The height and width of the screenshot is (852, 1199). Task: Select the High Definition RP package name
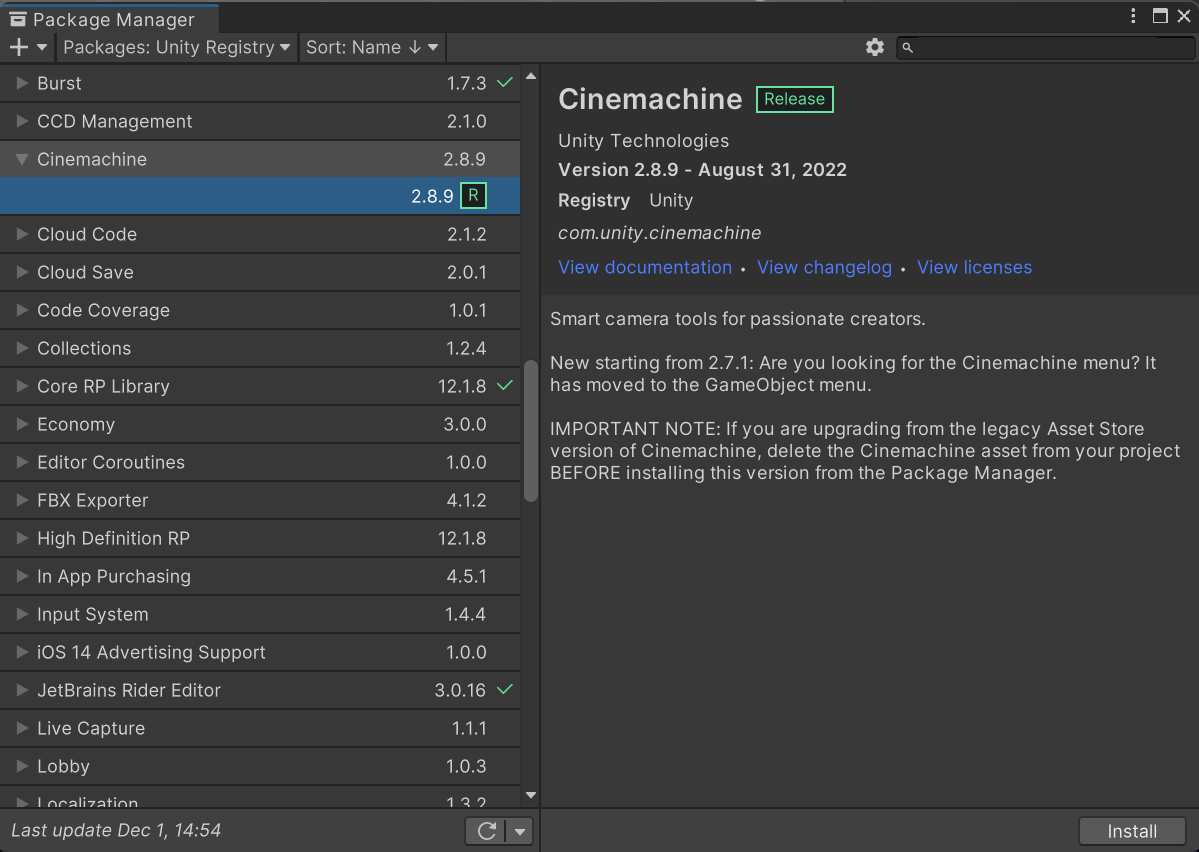tap(113, 538)
